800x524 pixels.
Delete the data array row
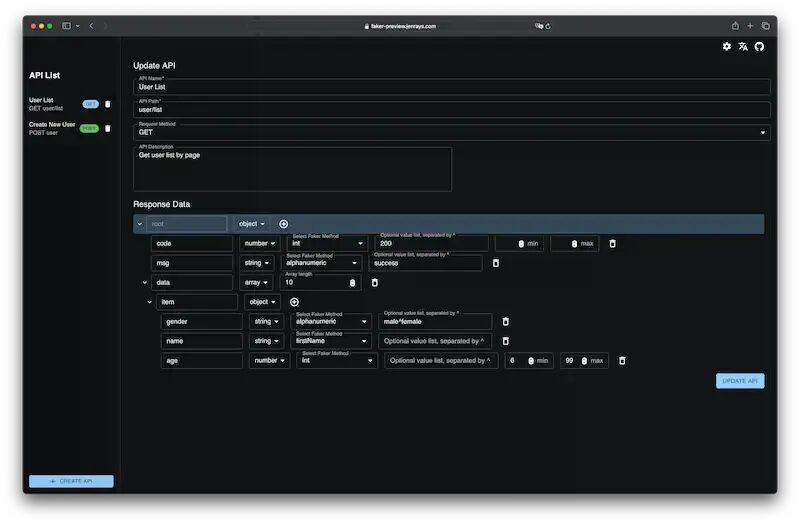pyautogui.click(x=375, y=282)
